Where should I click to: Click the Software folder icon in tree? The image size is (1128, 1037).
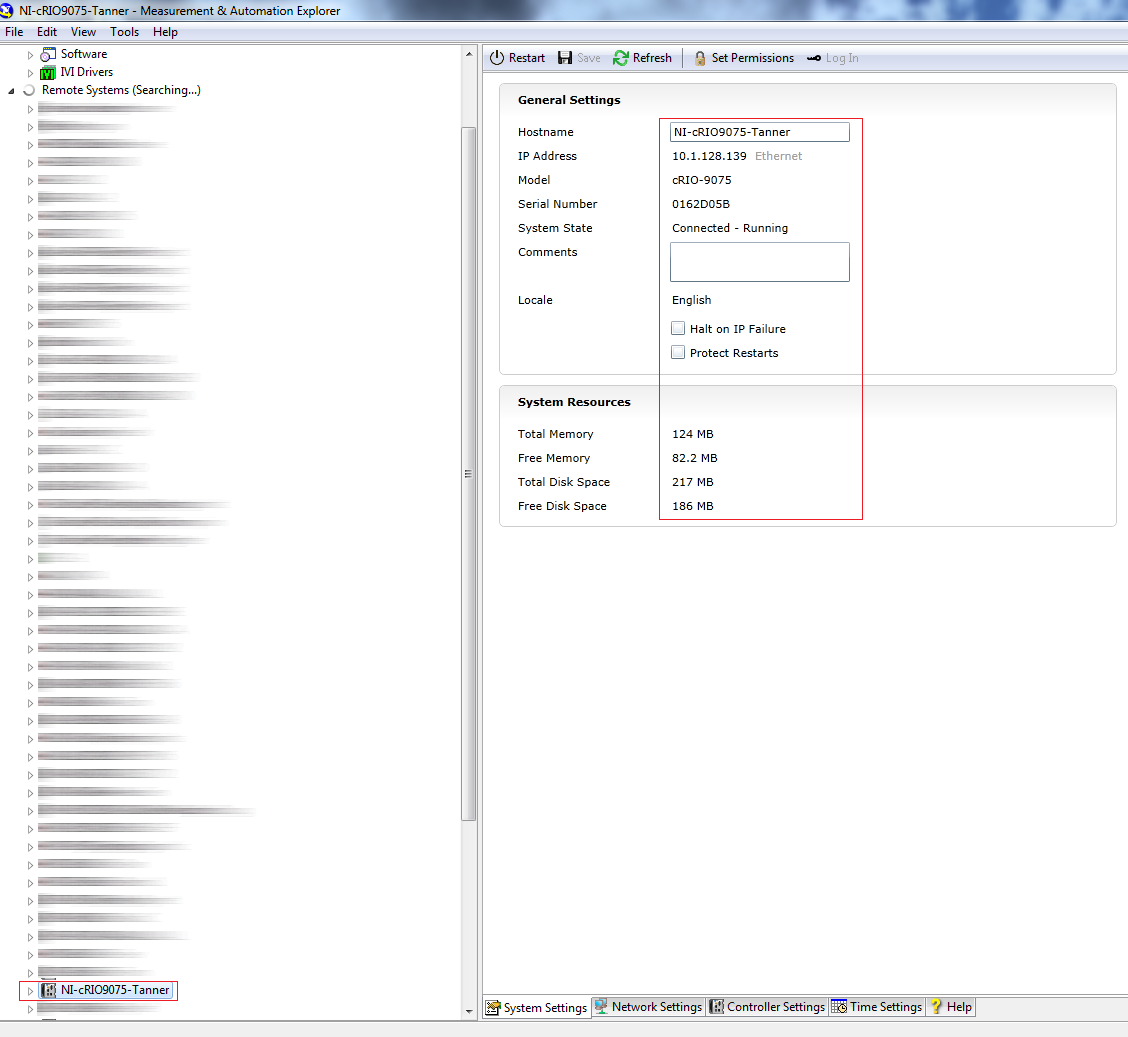point(48,54)
